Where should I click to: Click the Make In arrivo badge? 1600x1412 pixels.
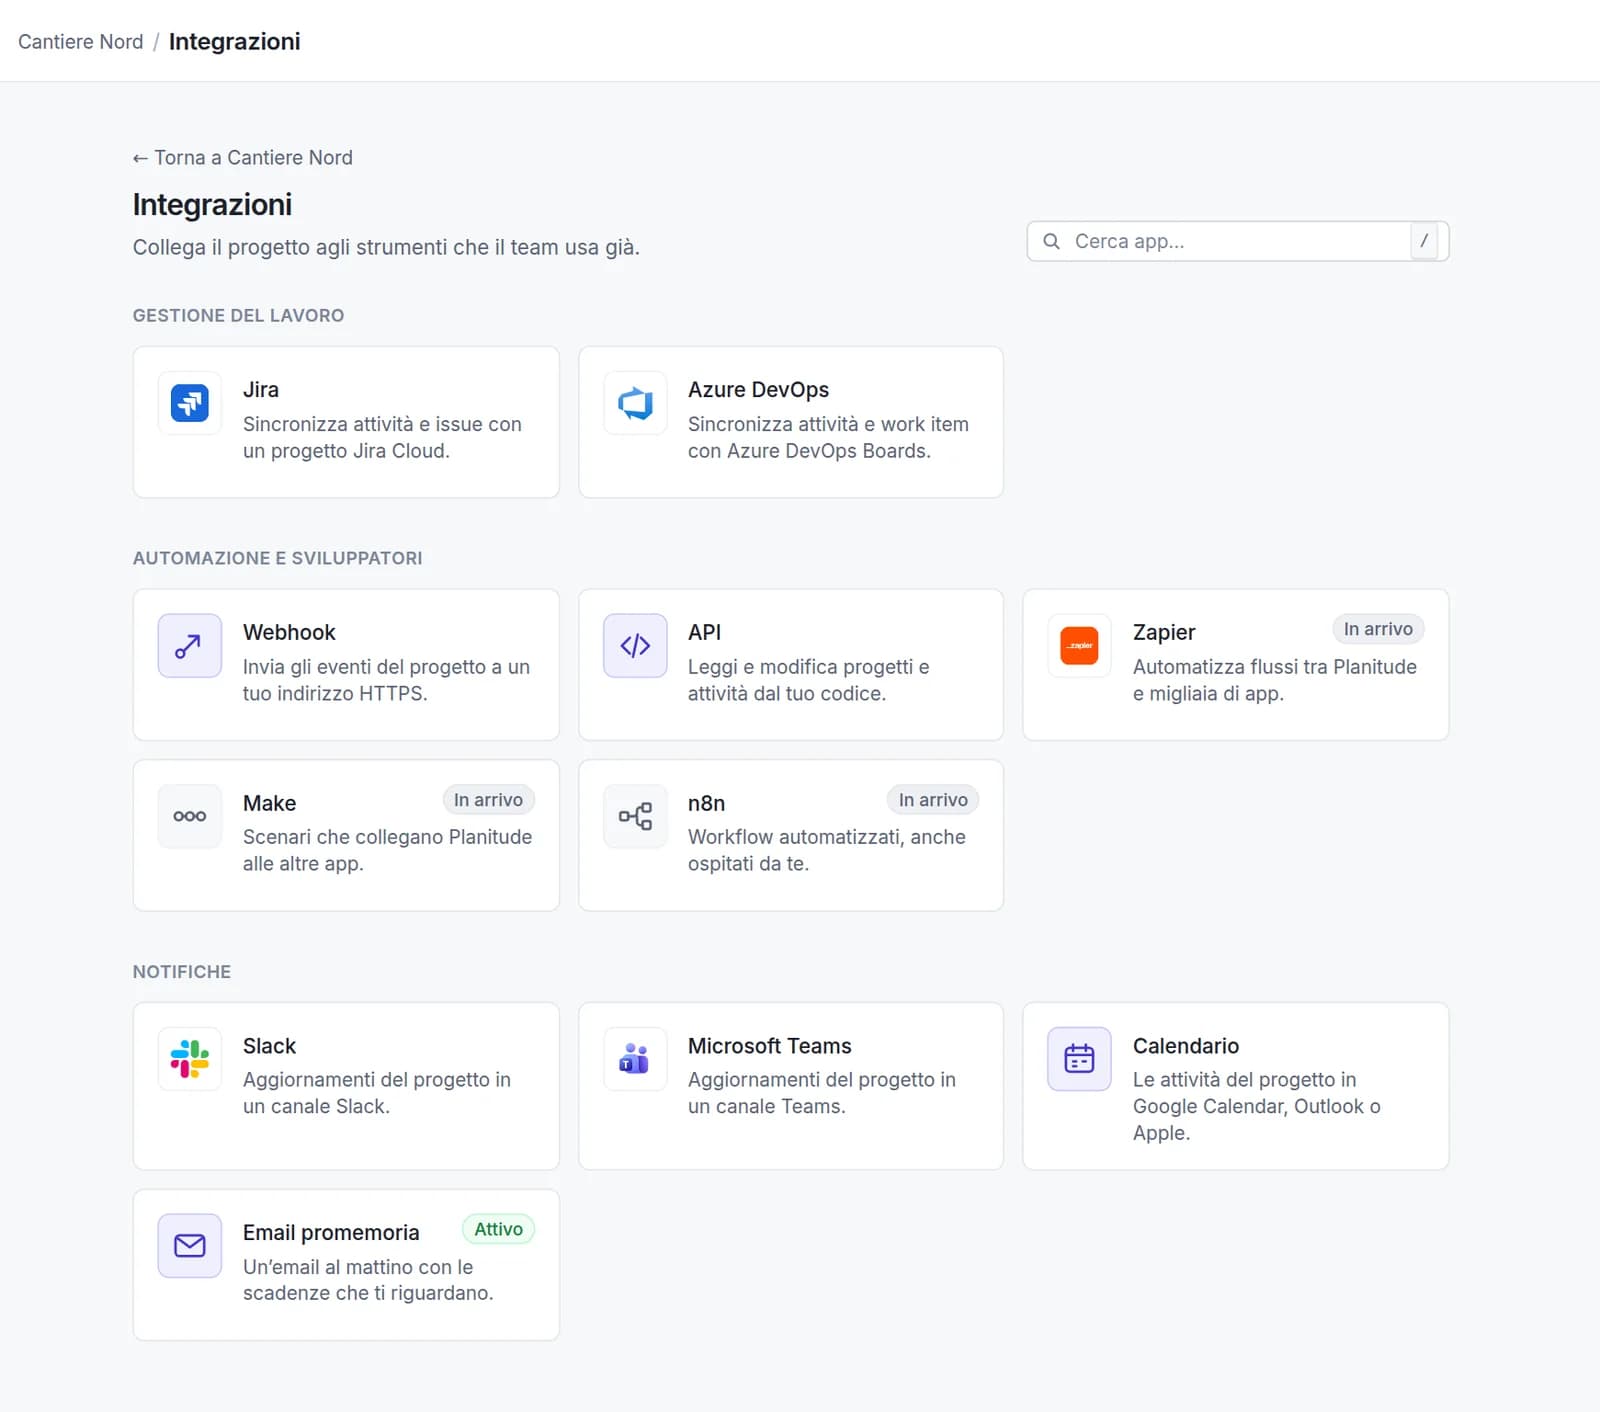pyautogui.click(x=488, y=800)
